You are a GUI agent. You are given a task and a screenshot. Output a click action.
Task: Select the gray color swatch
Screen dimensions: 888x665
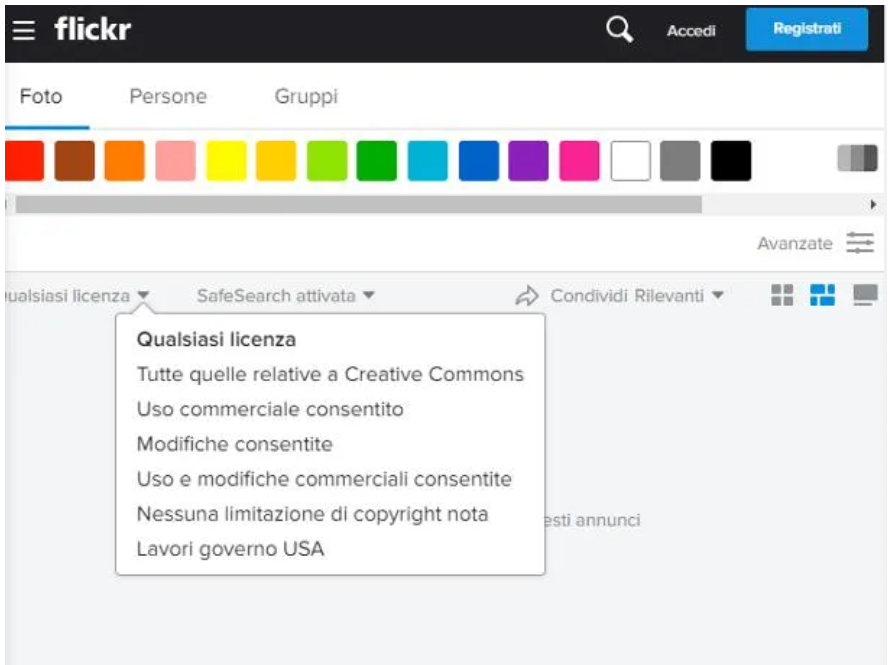click(680, 161)
